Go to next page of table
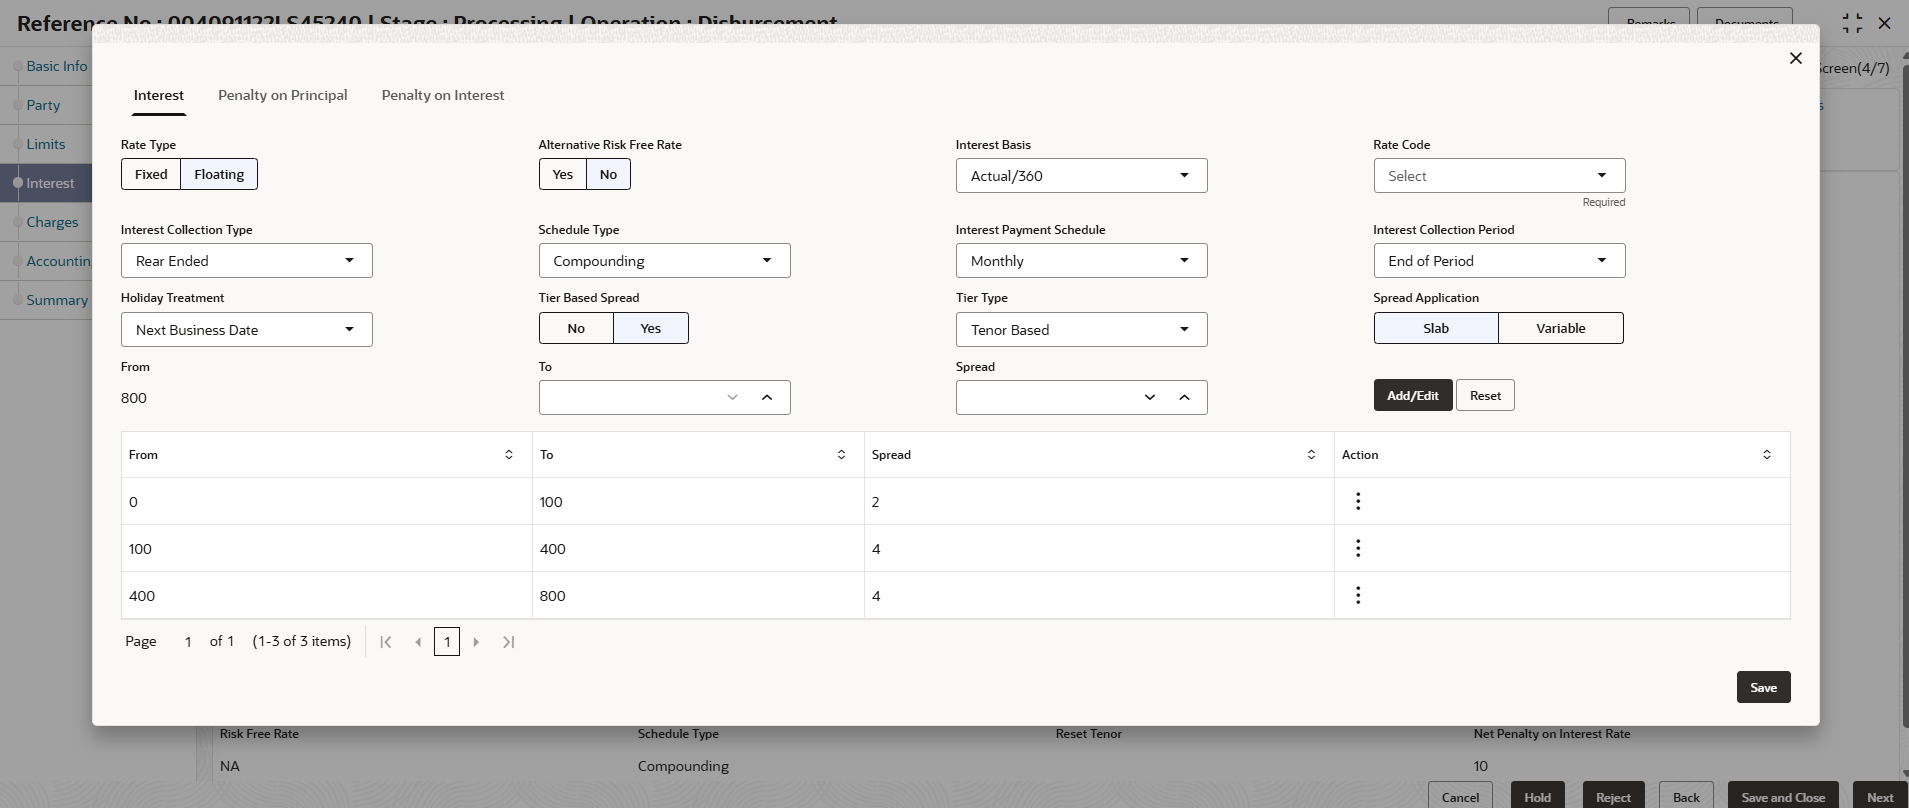This screenshot has height=808, width=1909. pyautogui.click(x=476, y=642)
